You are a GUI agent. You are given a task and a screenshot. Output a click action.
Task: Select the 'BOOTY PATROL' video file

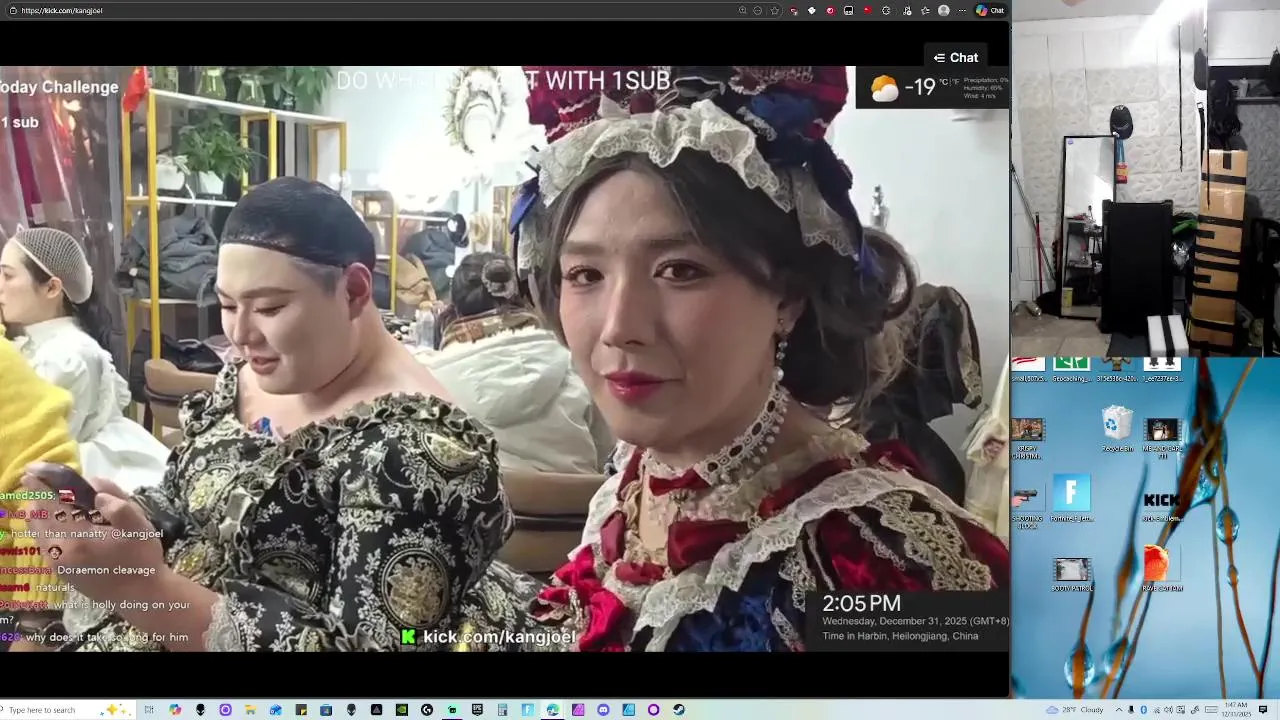point(1072,575)
